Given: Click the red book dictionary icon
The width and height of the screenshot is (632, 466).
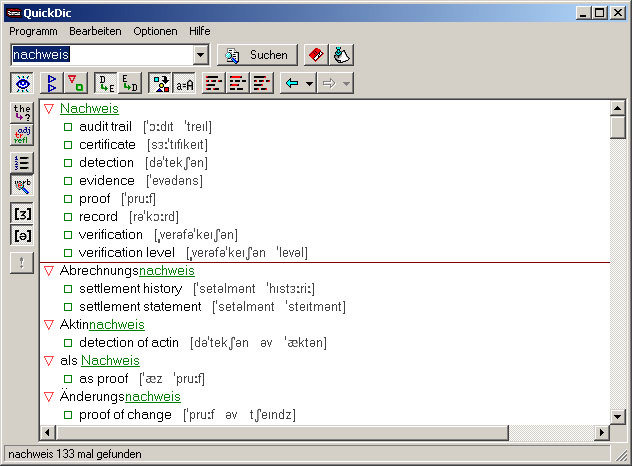Looking at the screenshot, I should pyautogui.click(x=316, y=55).
